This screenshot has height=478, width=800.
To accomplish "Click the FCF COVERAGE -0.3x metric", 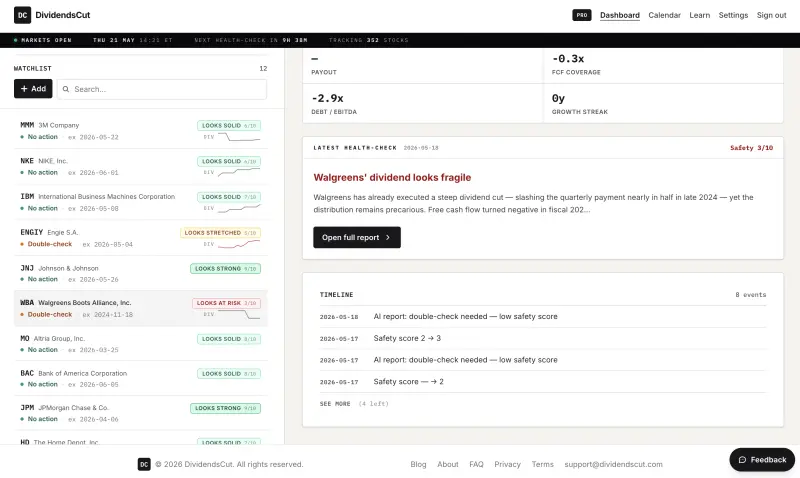I will click(x=663, y=64).
